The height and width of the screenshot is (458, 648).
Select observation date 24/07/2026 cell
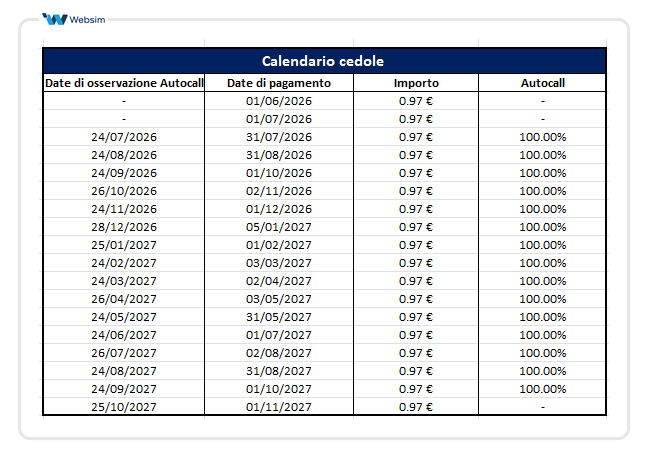(124, 137)
